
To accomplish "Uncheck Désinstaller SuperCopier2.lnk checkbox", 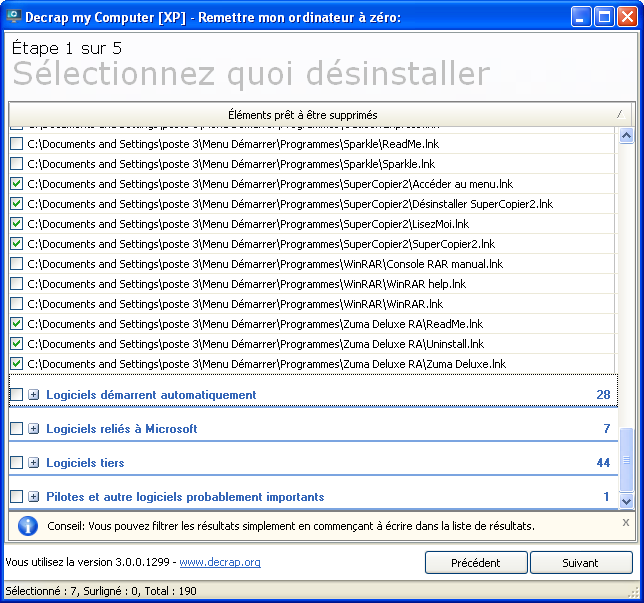I will [16, 204].
